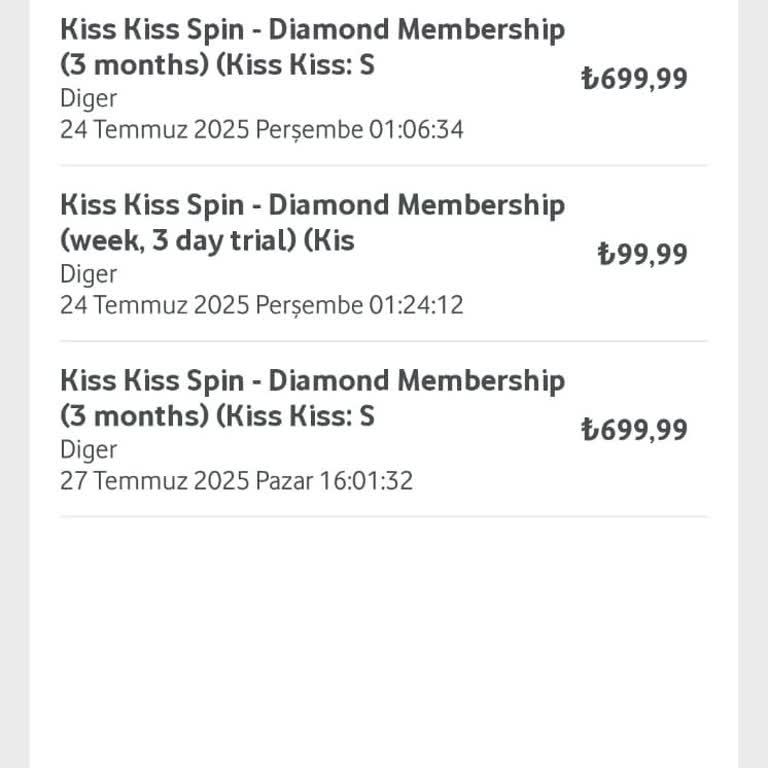The height and width of the screenshot is (768, 768).
Task: Click the ₺99,99 price amount
Action: pyautogui.click(x=643, y=254)
